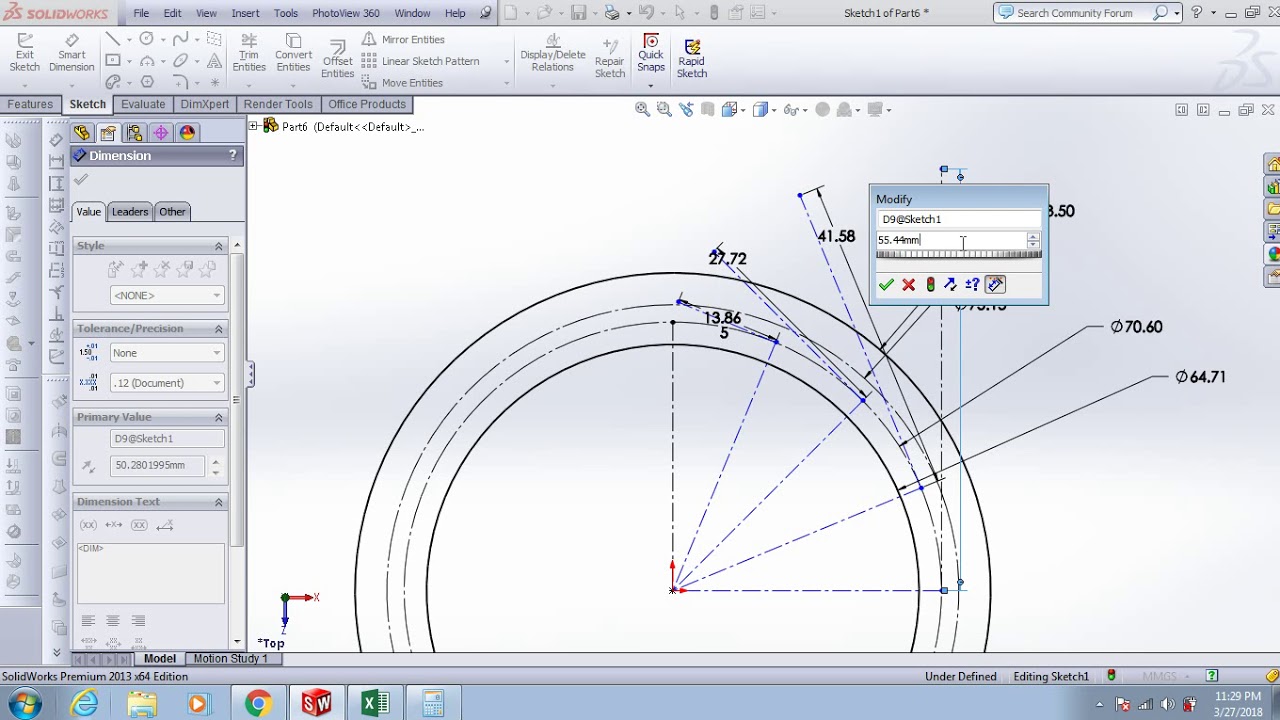Select the Polygon sketch tool

147,82
